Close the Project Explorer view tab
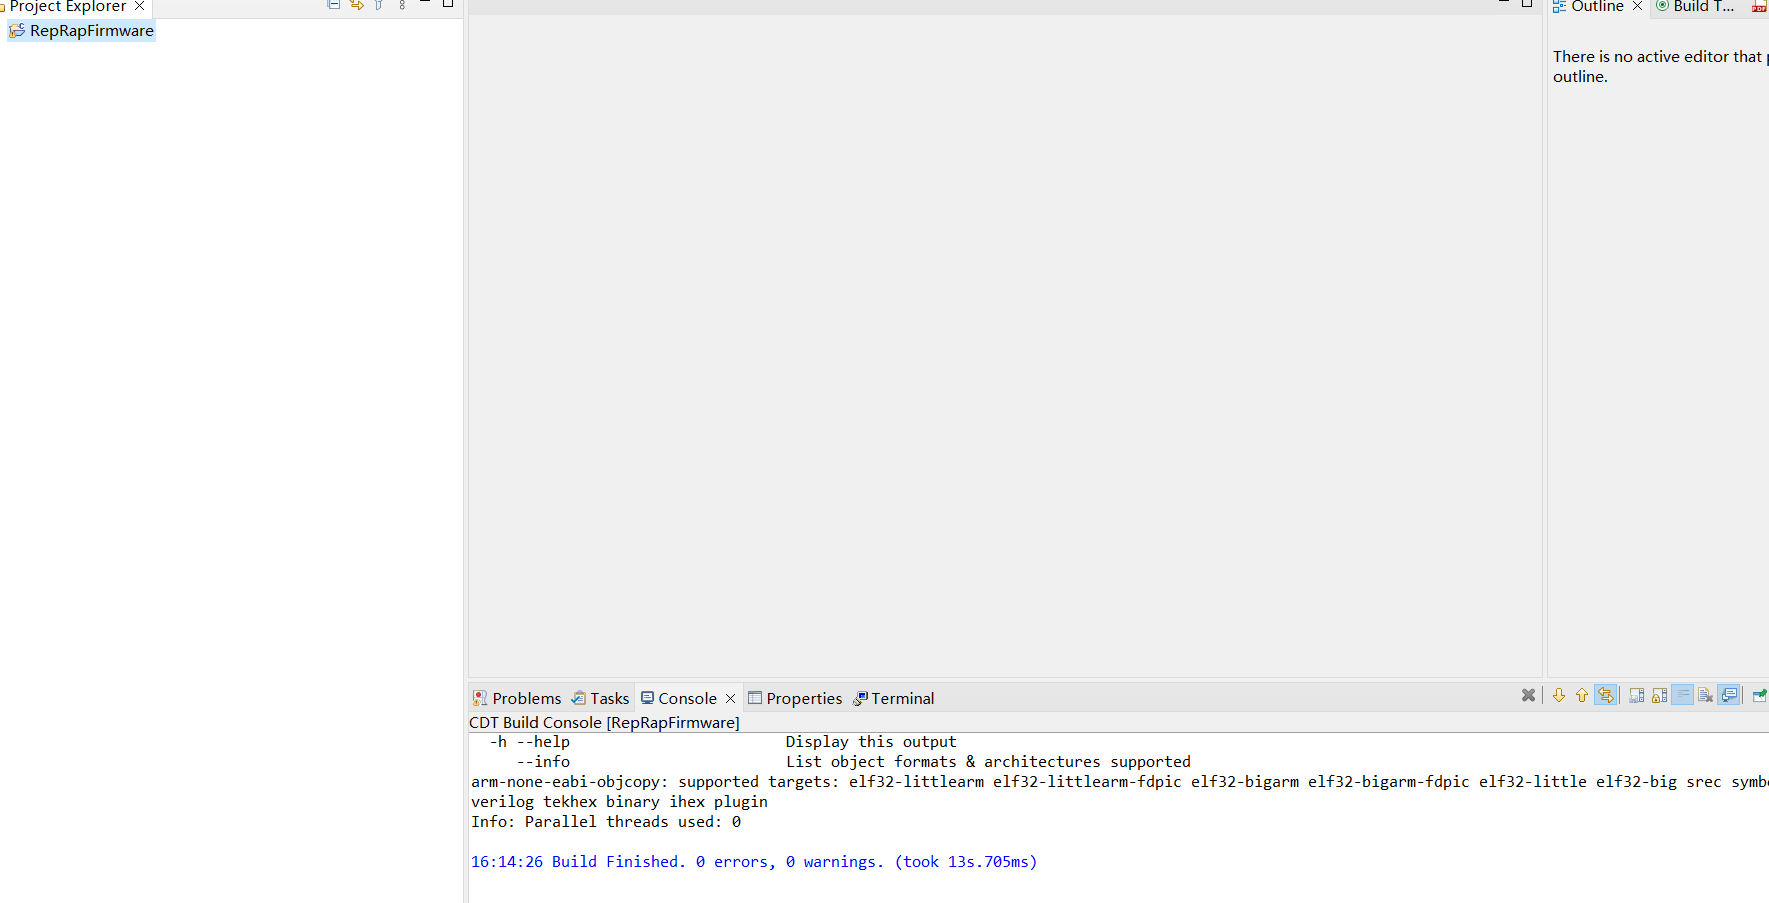Image resolution: width=1769 pixels, height=903 pixels. click(x=140, y=6)
